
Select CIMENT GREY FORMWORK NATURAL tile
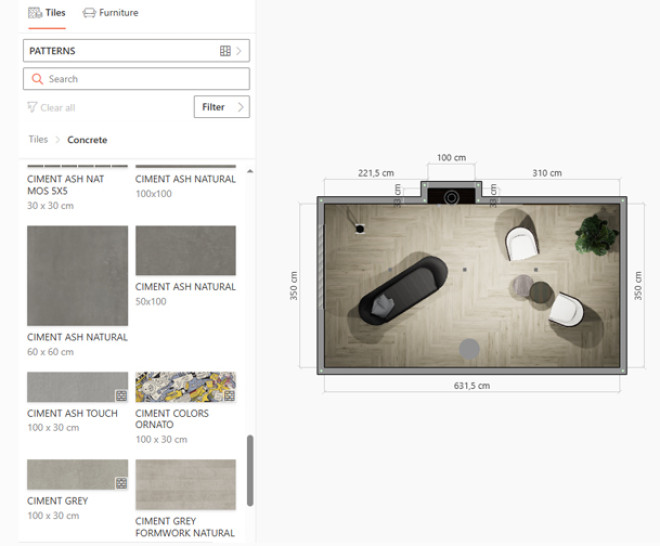point(185,485)
